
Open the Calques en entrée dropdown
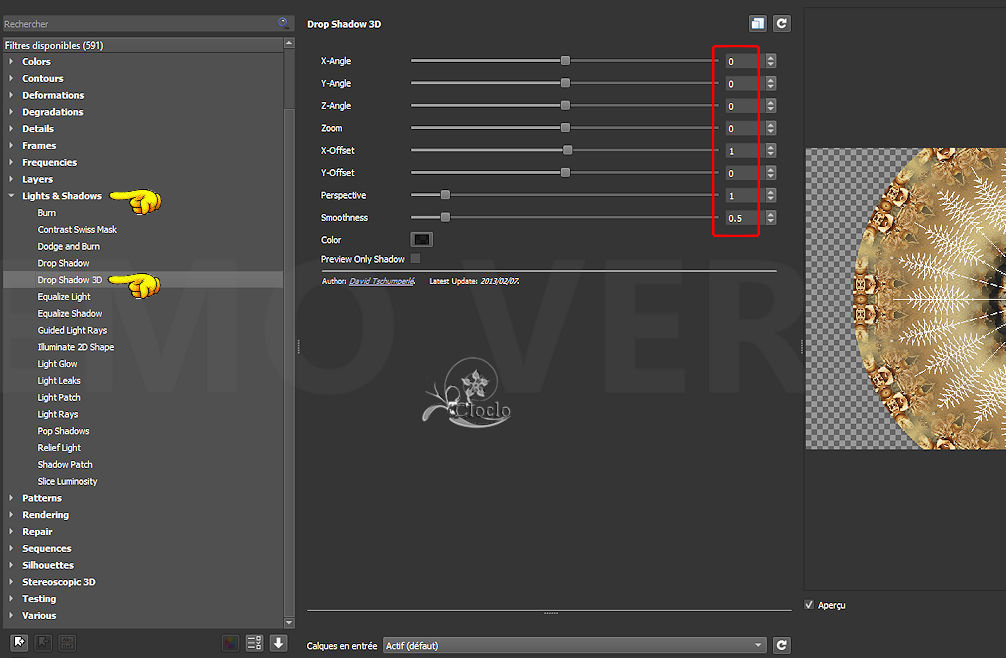click(x=575, y=646)
